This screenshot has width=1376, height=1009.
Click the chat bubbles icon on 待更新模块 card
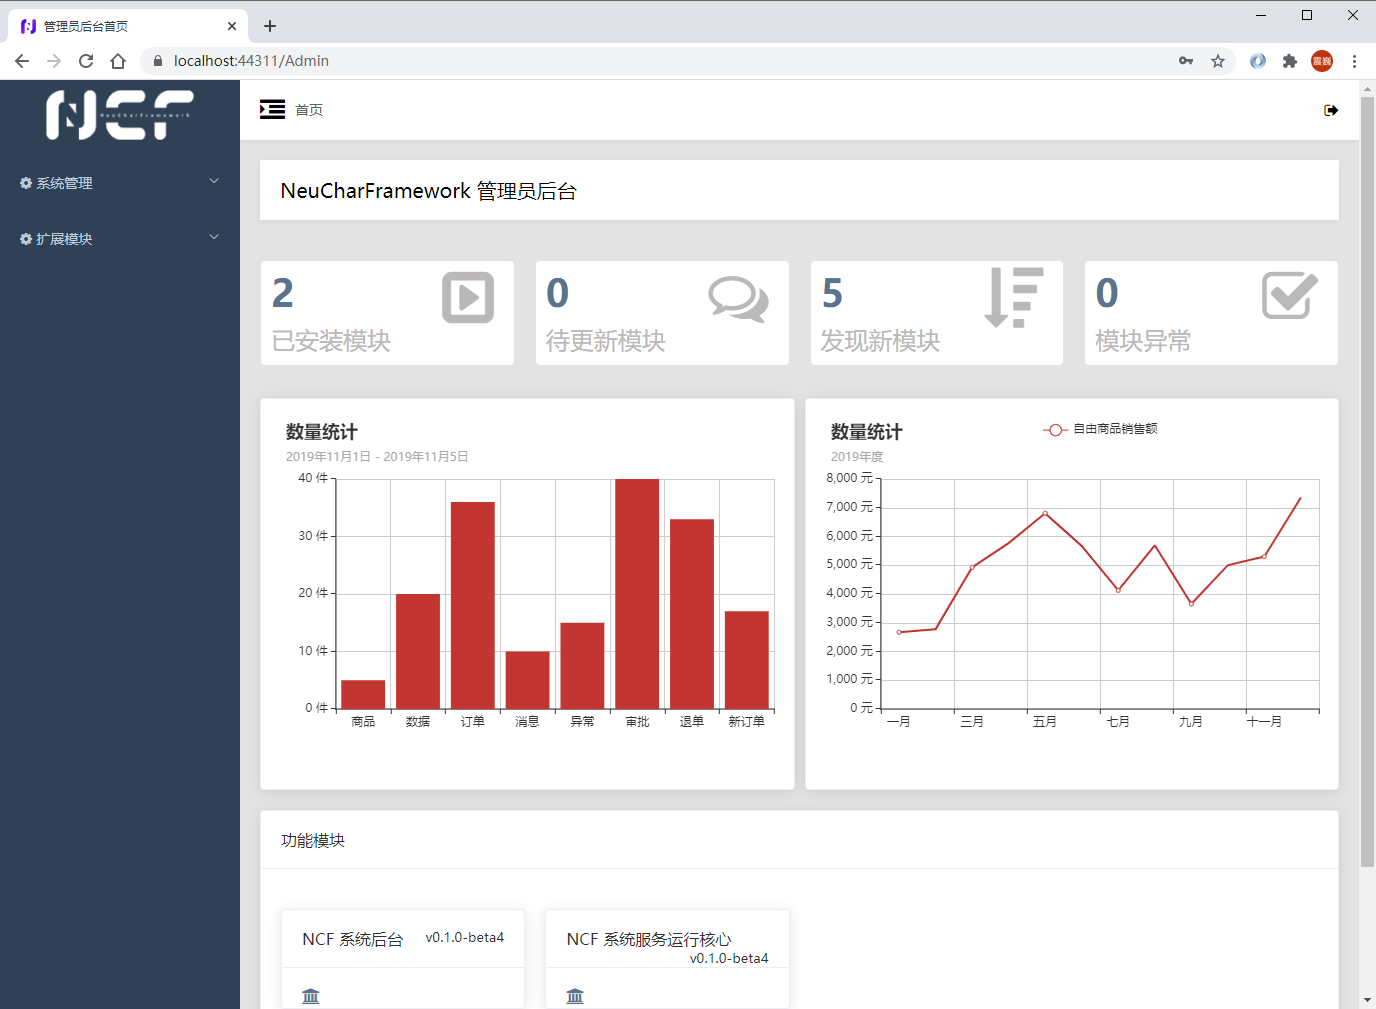738,298
